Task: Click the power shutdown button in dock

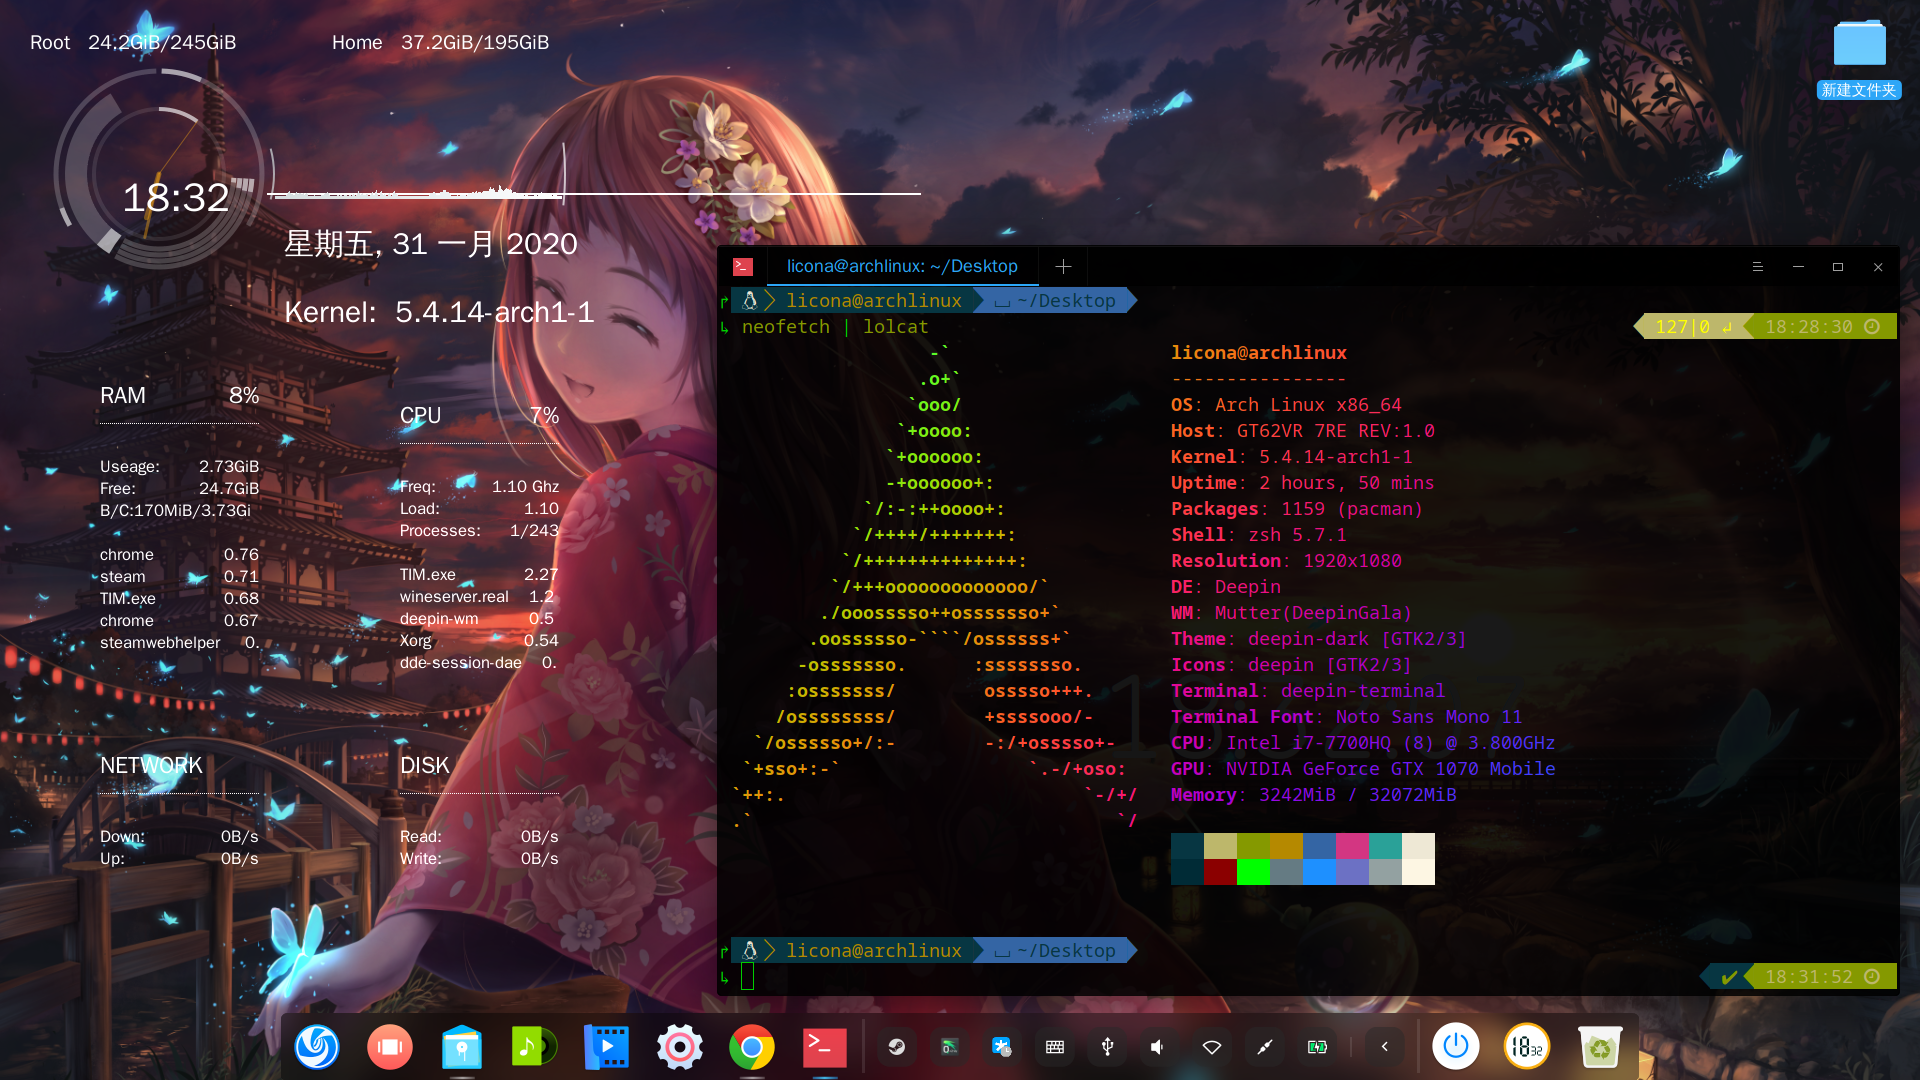Action: [x=1455, y=1047]
